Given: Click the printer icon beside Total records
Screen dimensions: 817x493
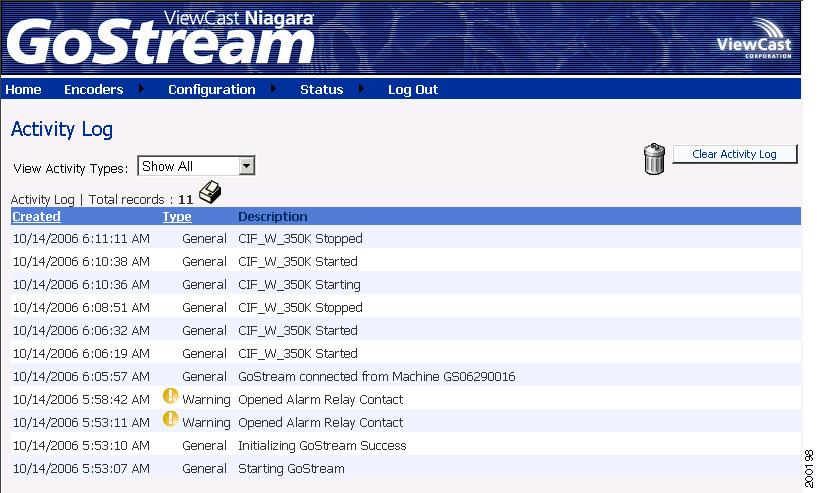Looking at the screenshot, I should 211,192.
